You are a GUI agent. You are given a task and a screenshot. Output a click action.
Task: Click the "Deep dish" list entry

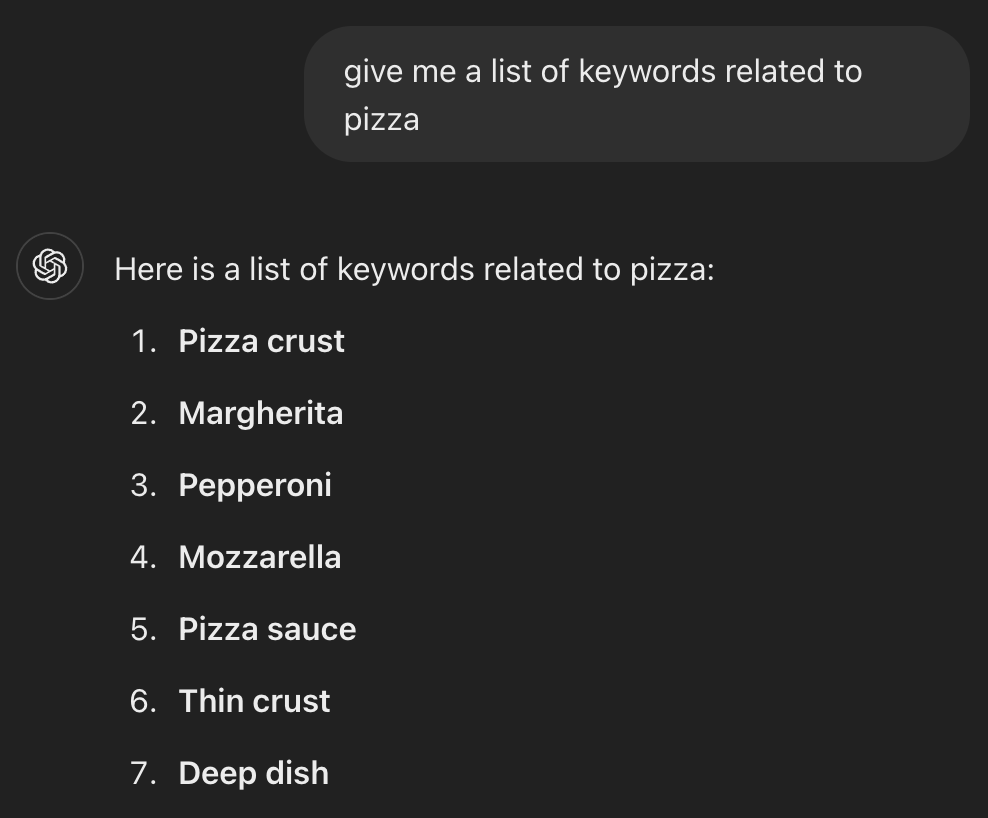point(253,773)
